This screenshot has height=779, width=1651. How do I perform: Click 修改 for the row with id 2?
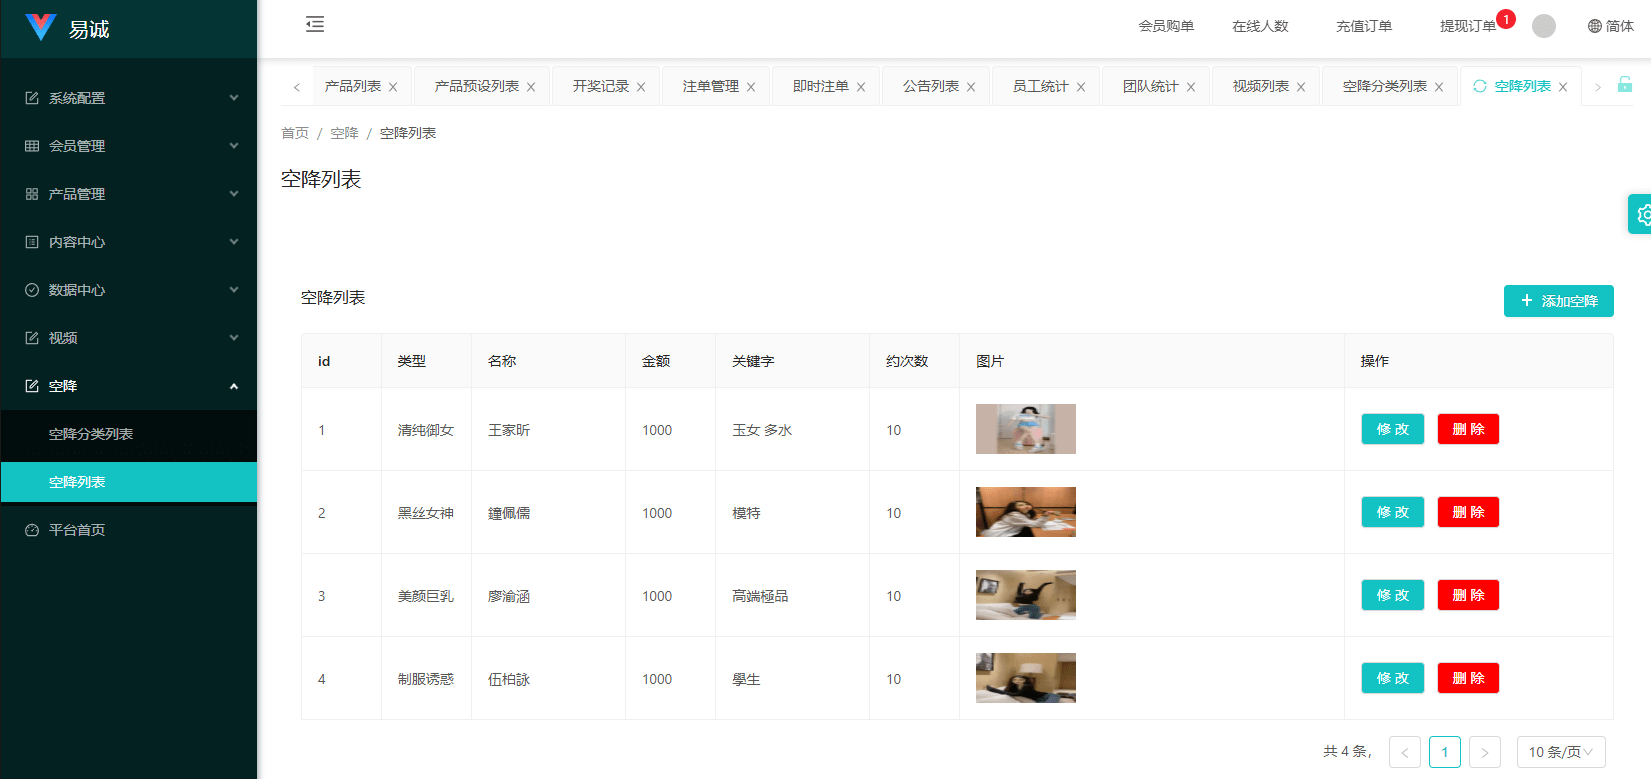1392,512
